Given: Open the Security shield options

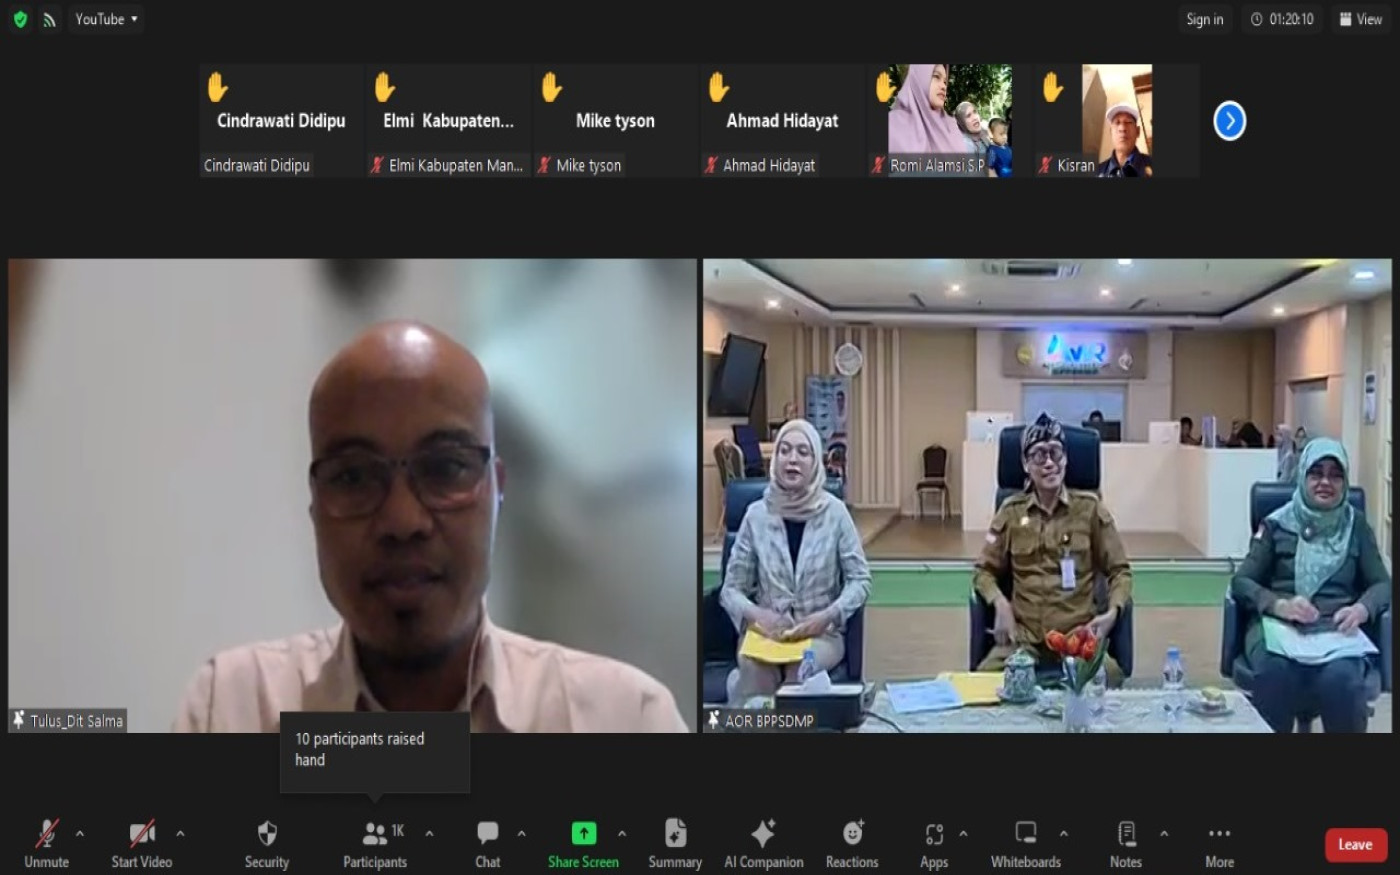Looking at the screenshot, I should 267,843.
